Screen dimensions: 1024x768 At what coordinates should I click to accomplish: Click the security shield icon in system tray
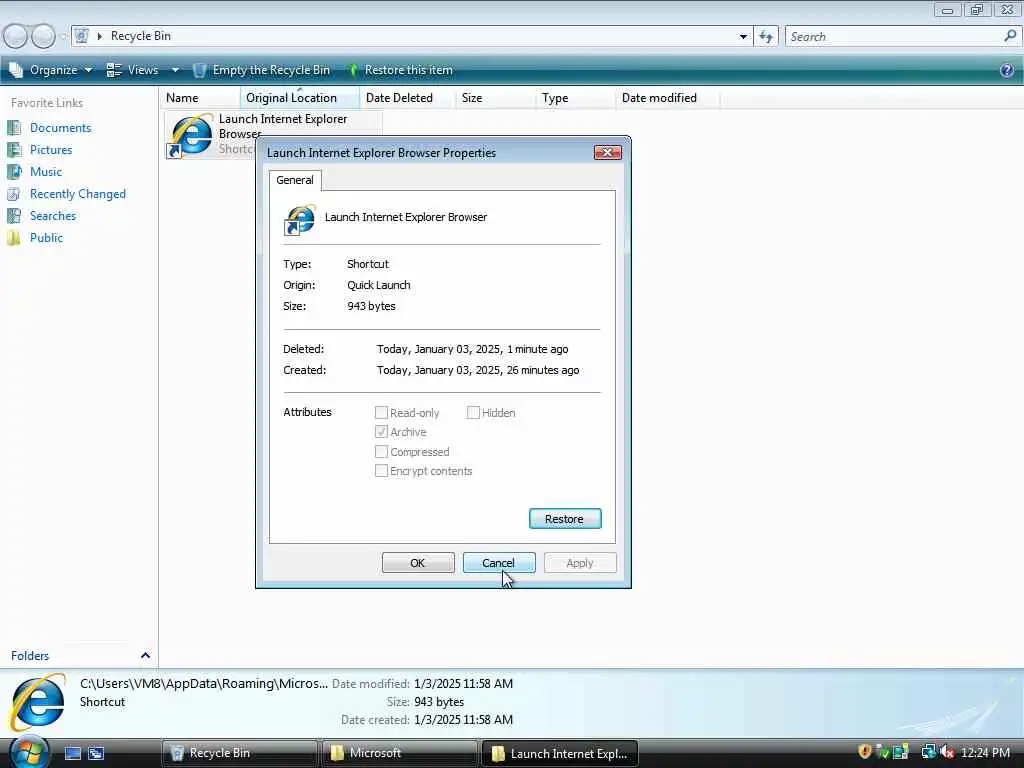tap(865, 752)
